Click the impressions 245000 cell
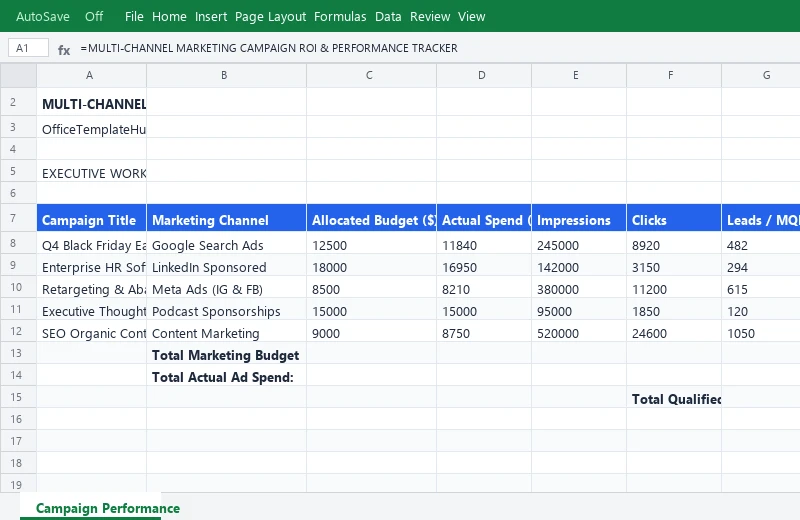 (579, 243)
